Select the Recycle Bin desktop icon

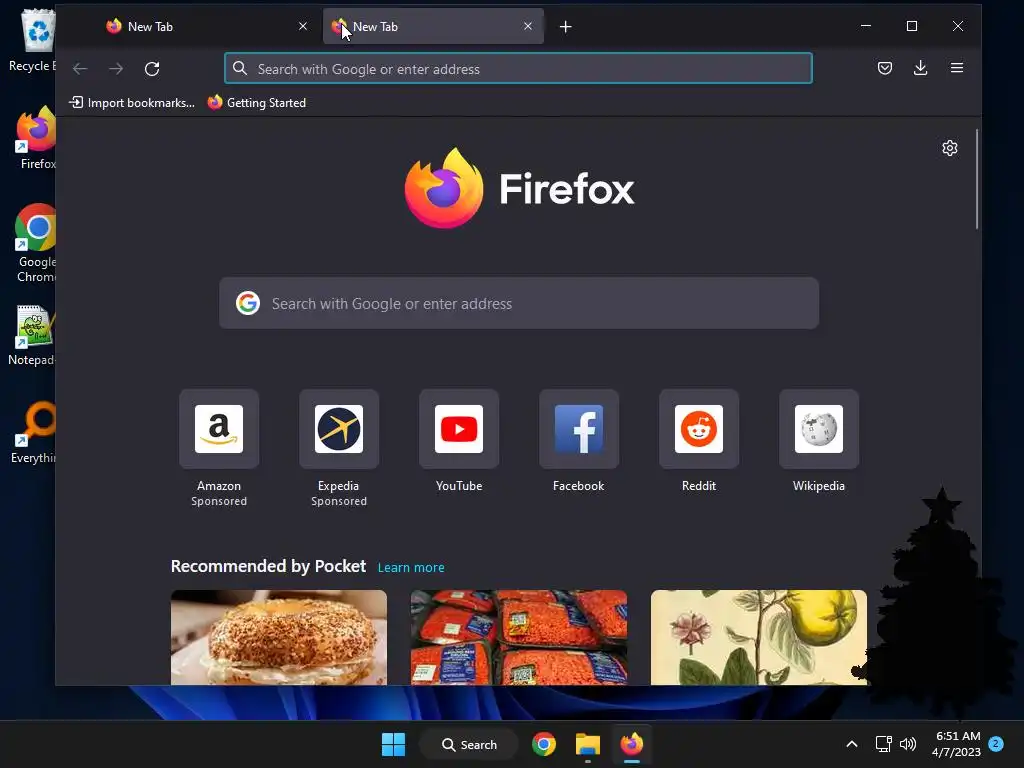pos(33,40)
